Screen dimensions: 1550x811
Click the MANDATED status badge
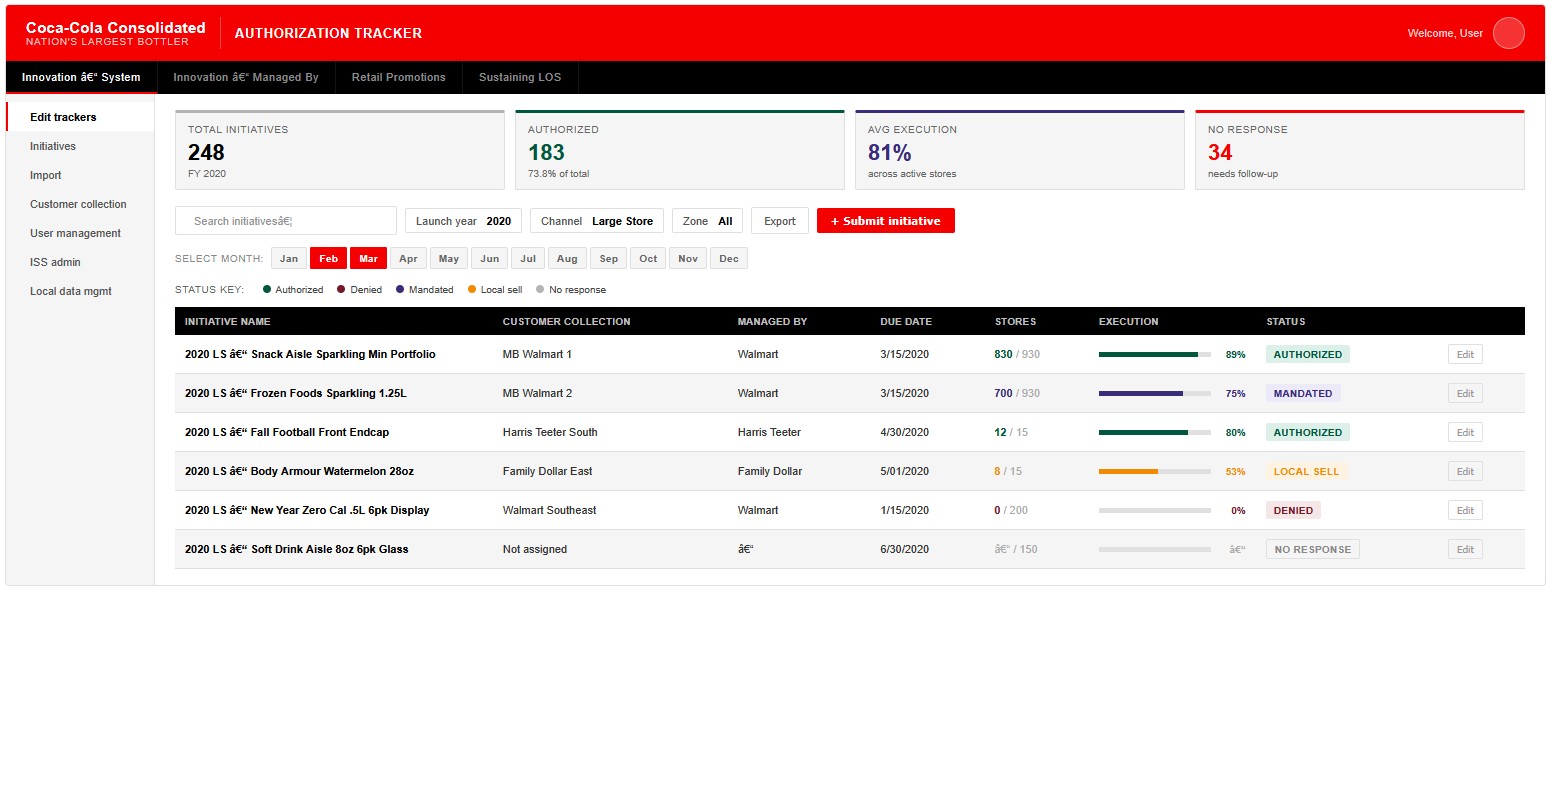pyautogui.click(x=1303, y=393)
